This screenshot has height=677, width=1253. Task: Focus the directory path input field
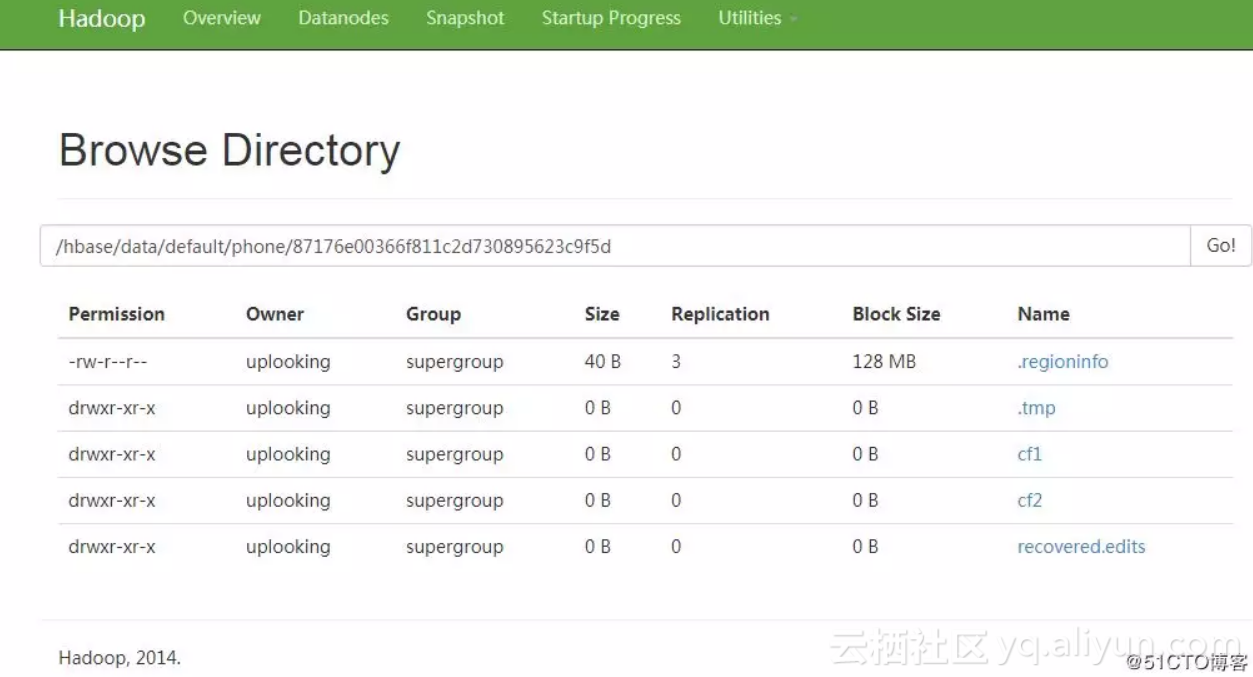tap(615, 246)
